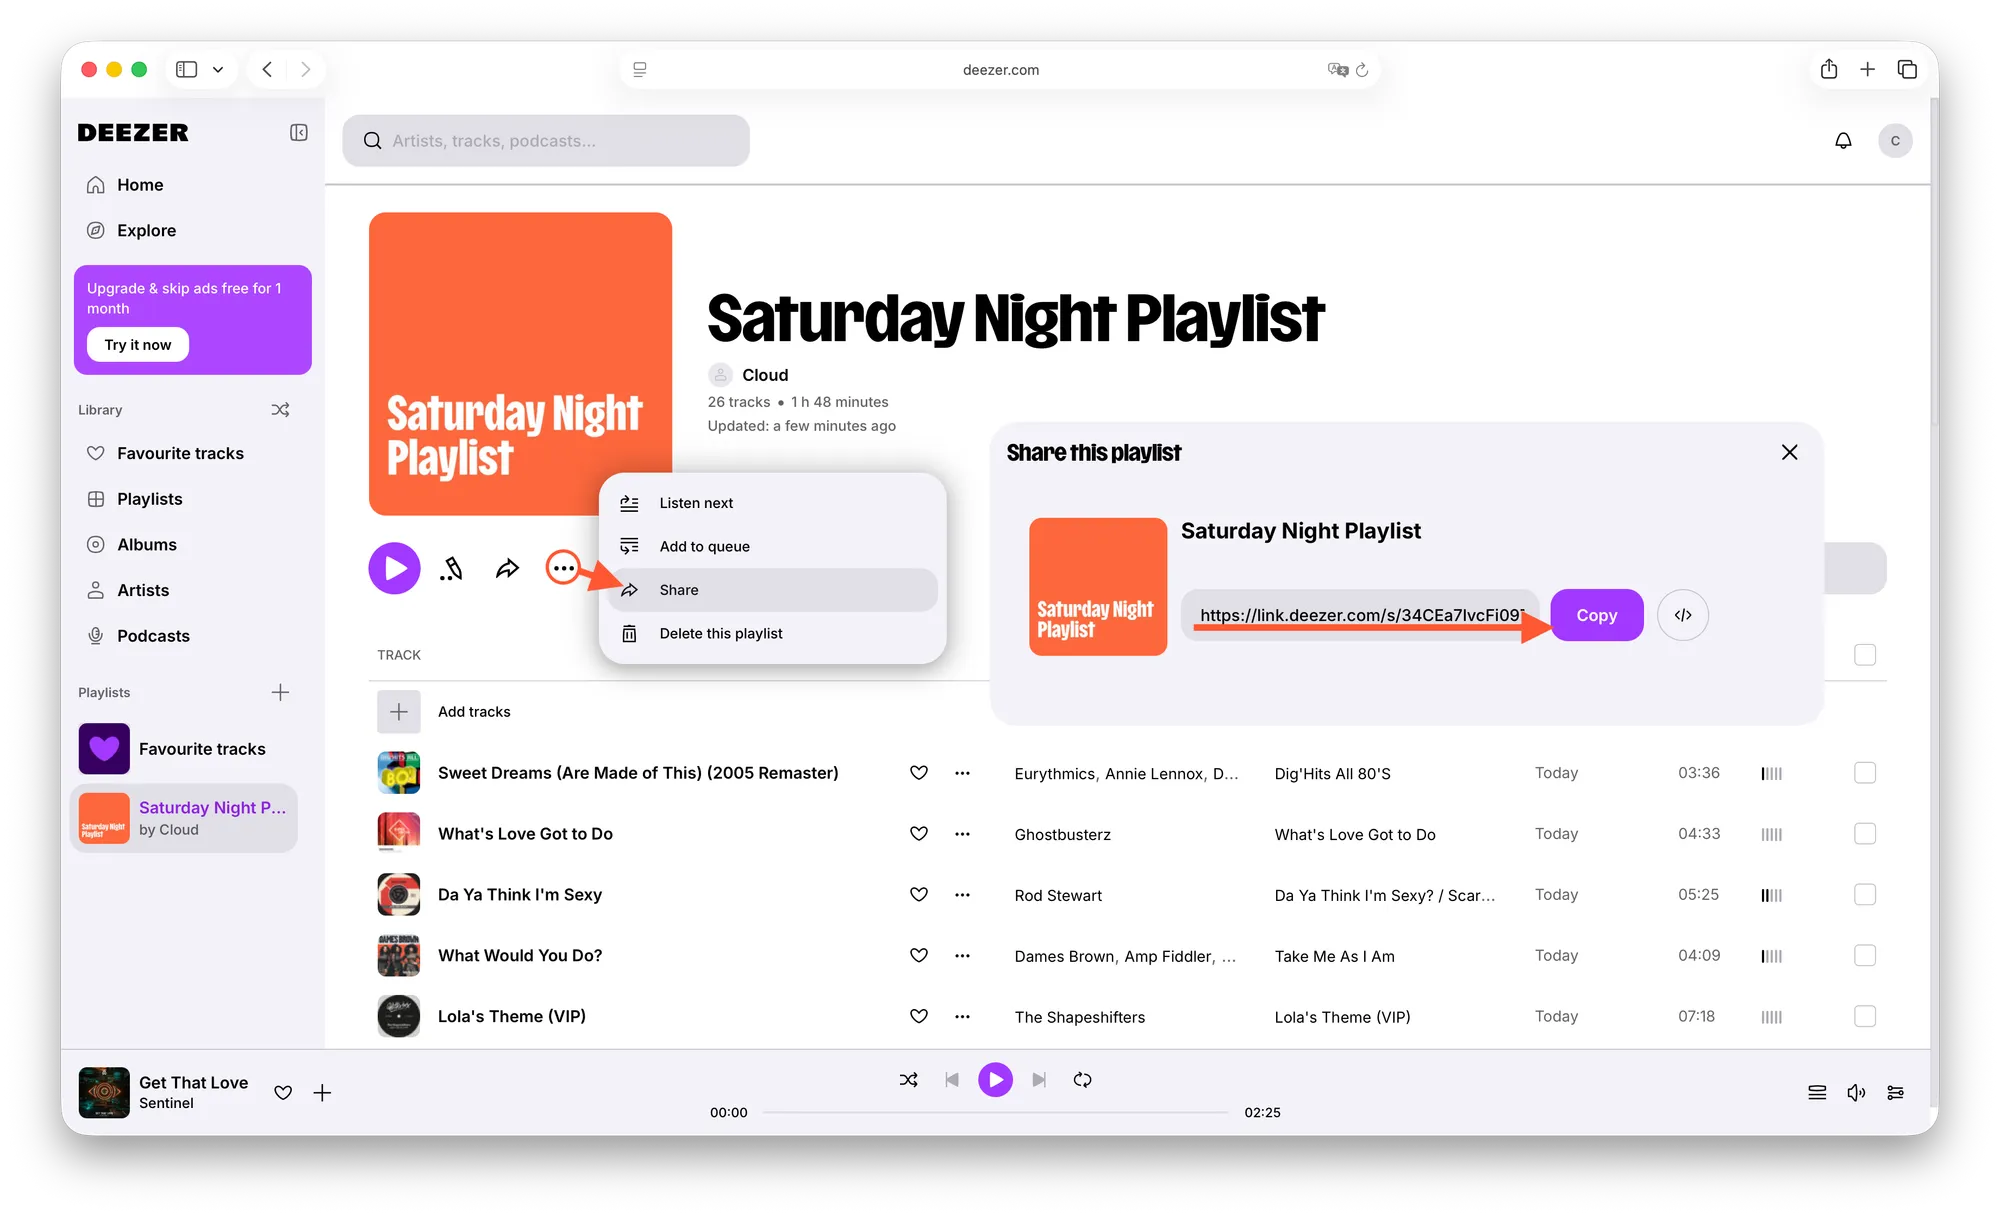Click the edit playlist pencil icon
This screenshot has height=1216, width=2000.
[x=451, y=569]
